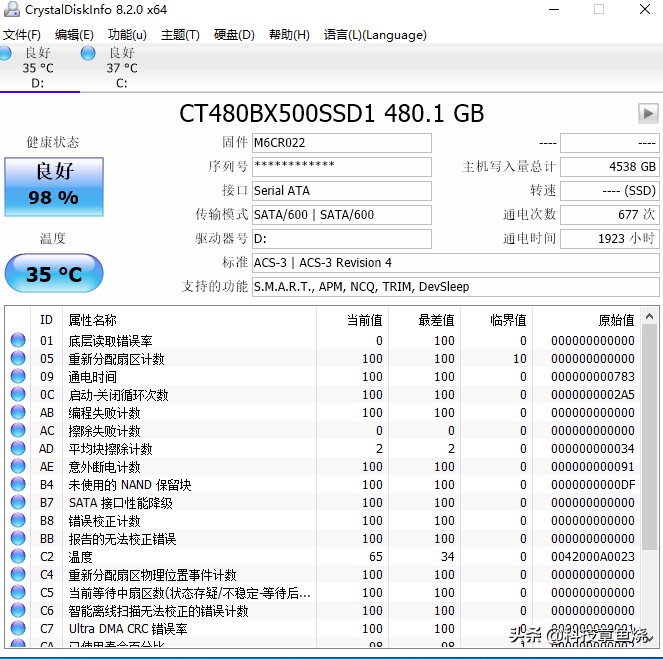This screenshot has width=663, height=659.
Task: Select the 未使用的 NAND 保留块 row
Action: coord(323,484)
